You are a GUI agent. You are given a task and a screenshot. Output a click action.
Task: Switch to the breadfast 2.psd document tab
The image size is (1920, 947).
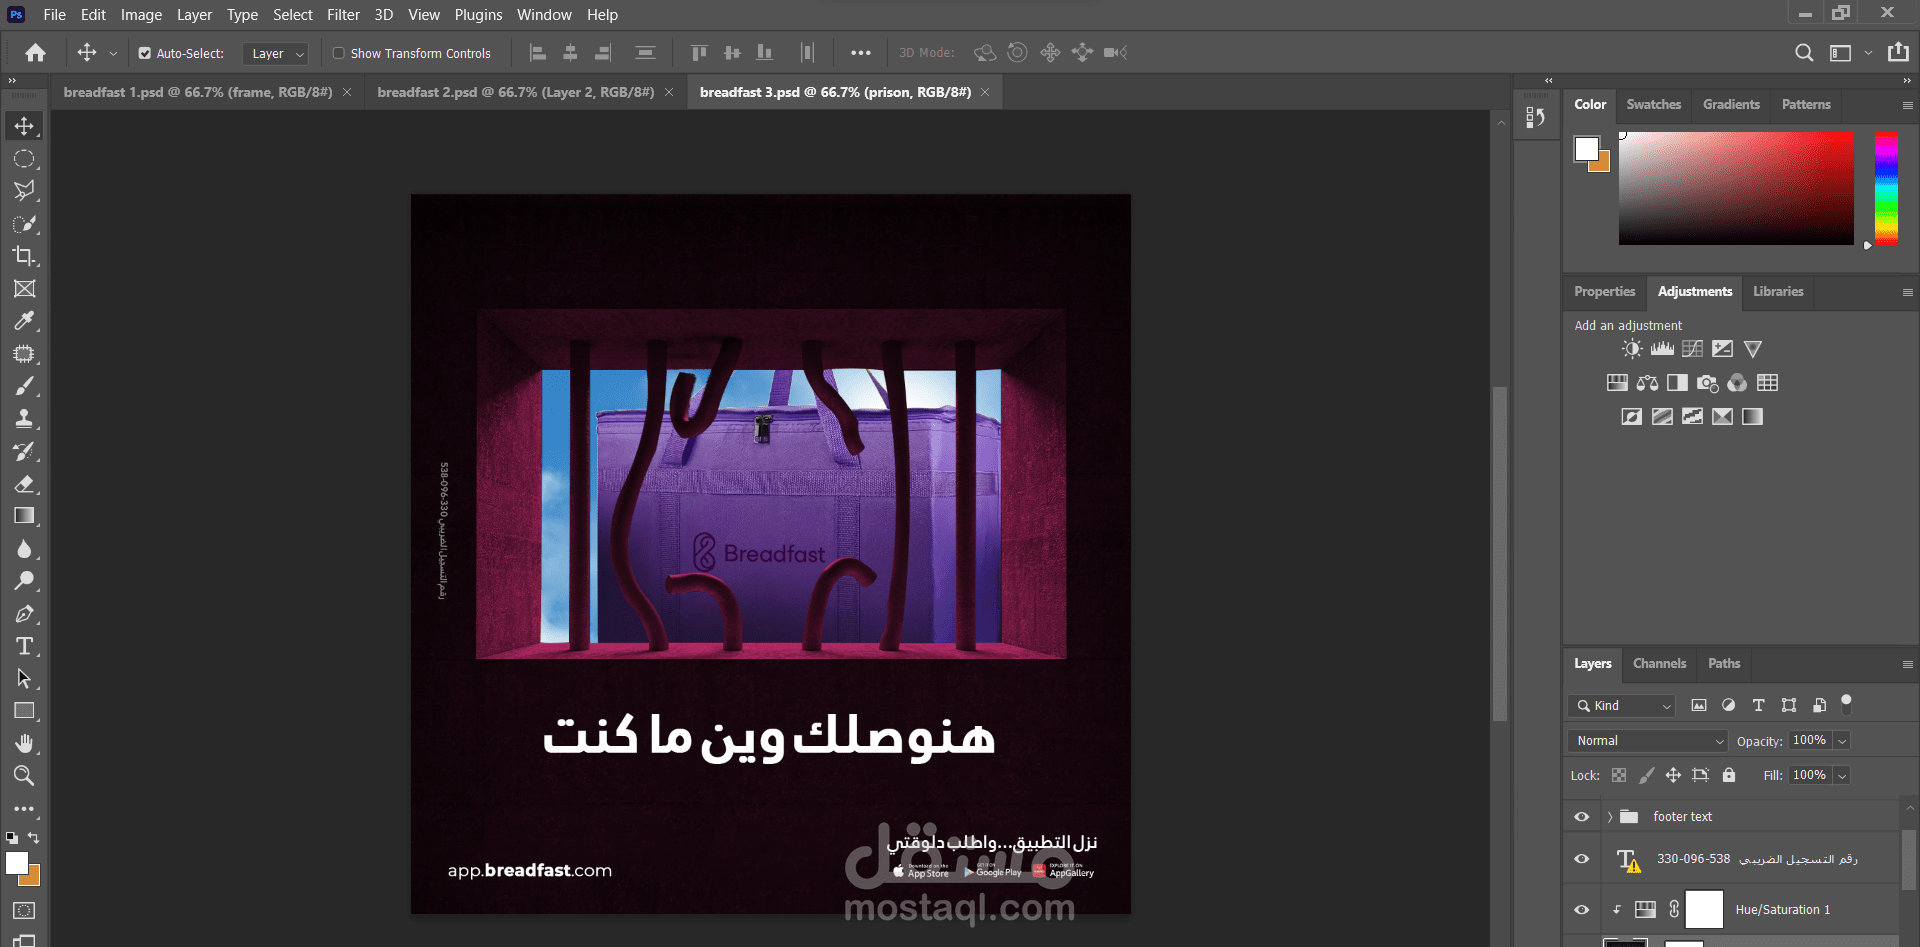(x=516, y=92)
